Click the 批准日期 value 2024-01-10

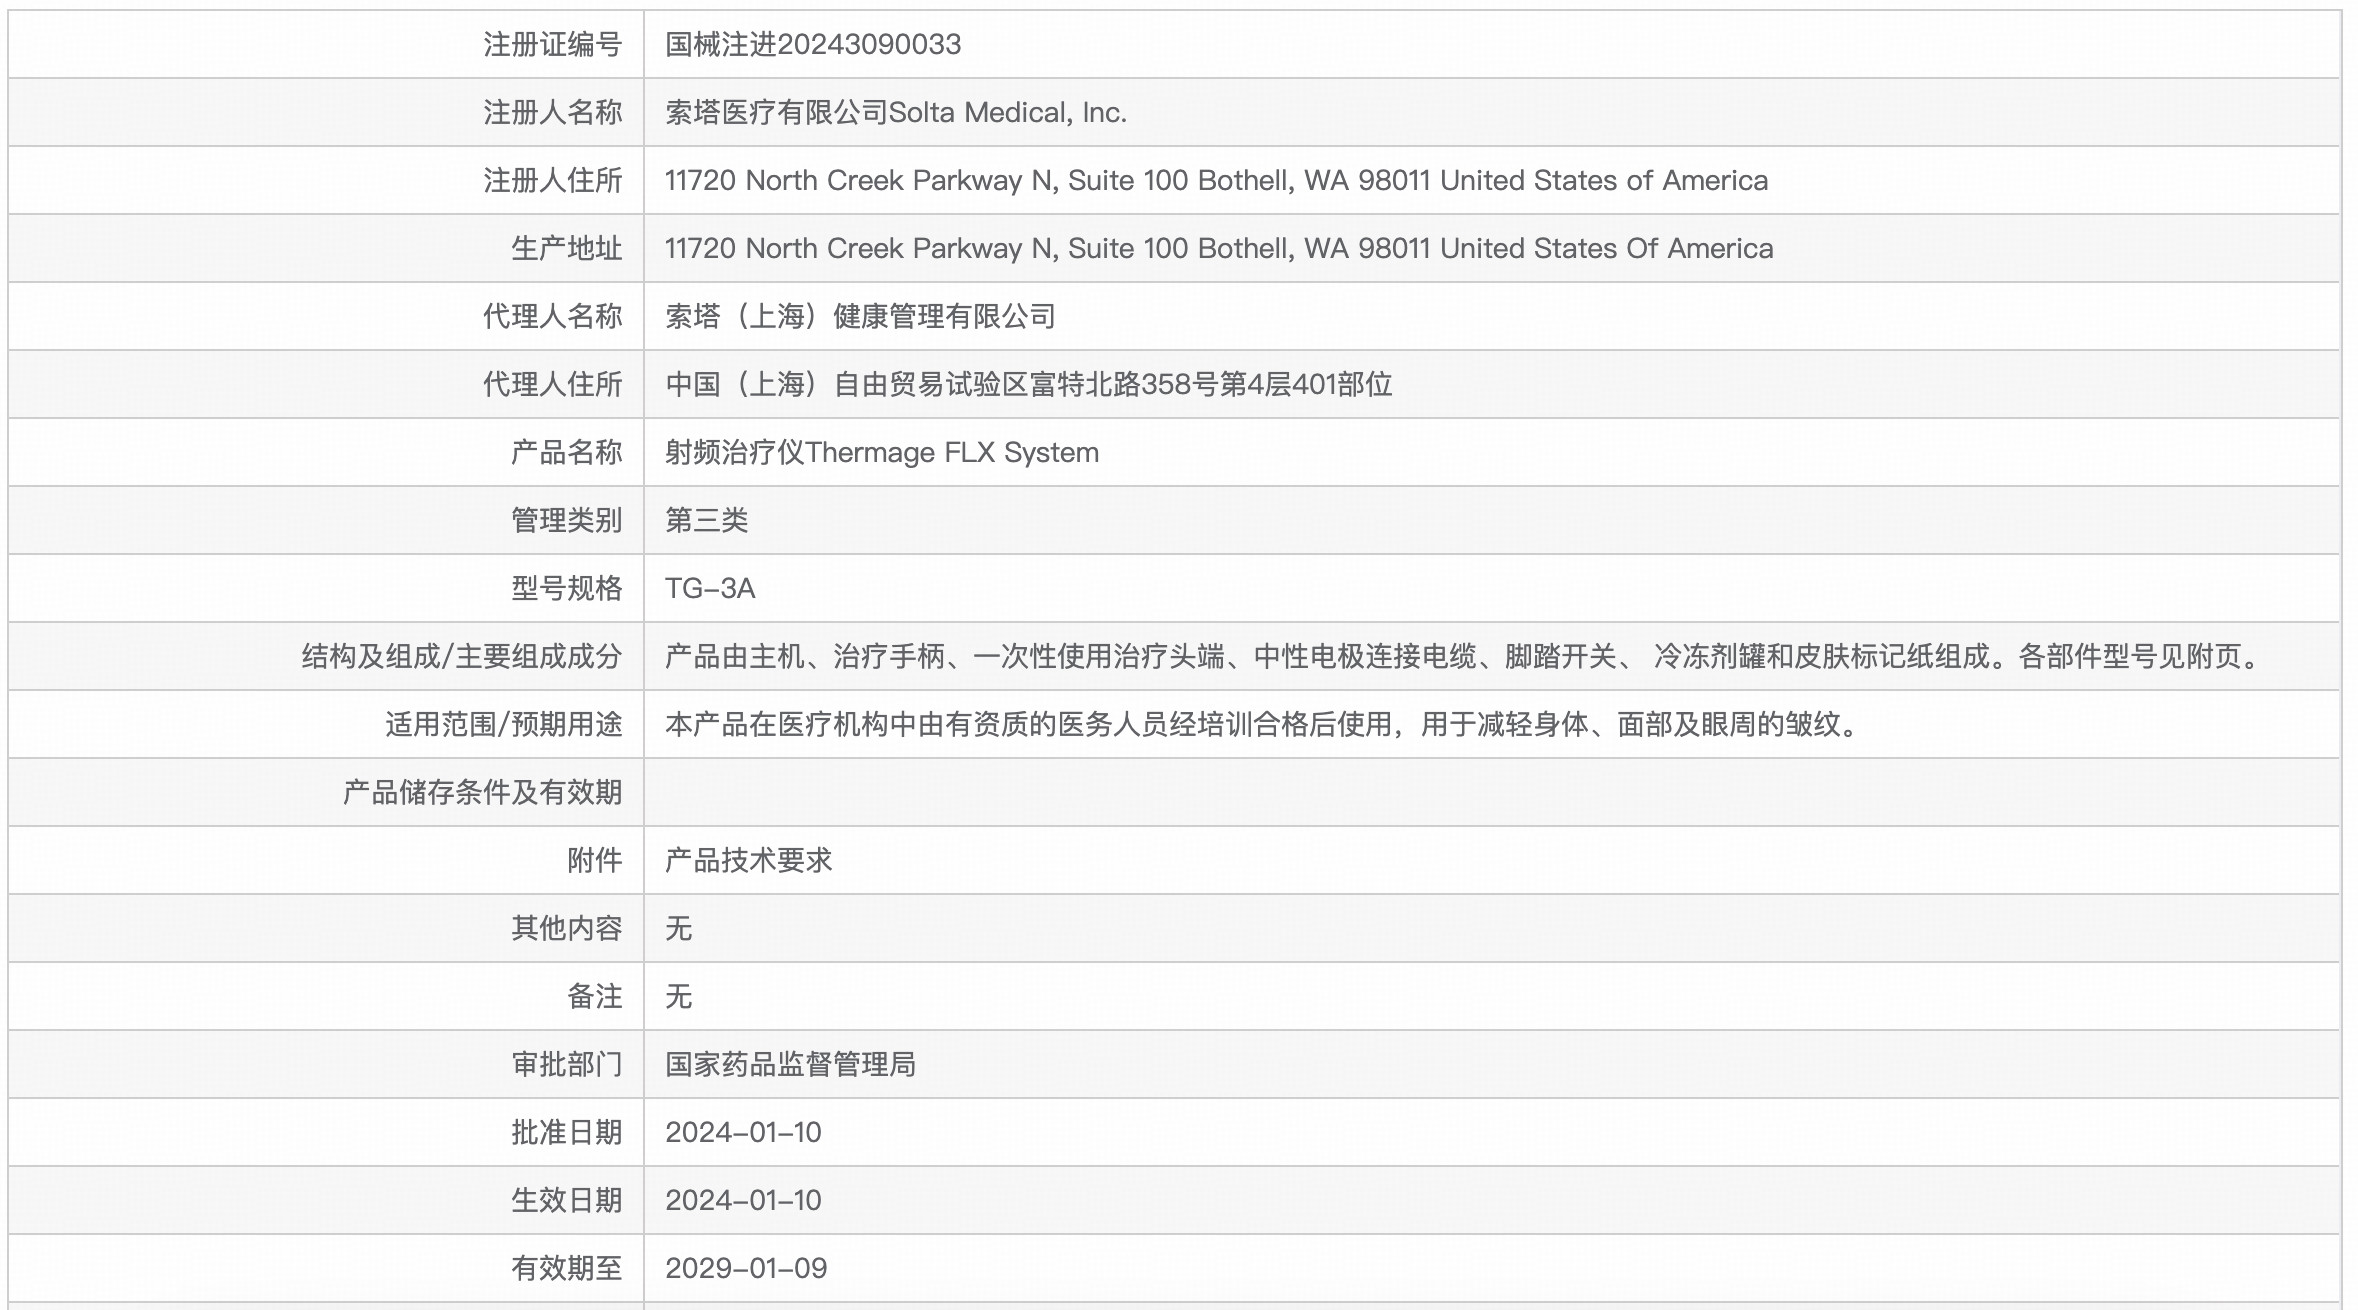(x=742, y=1133)
